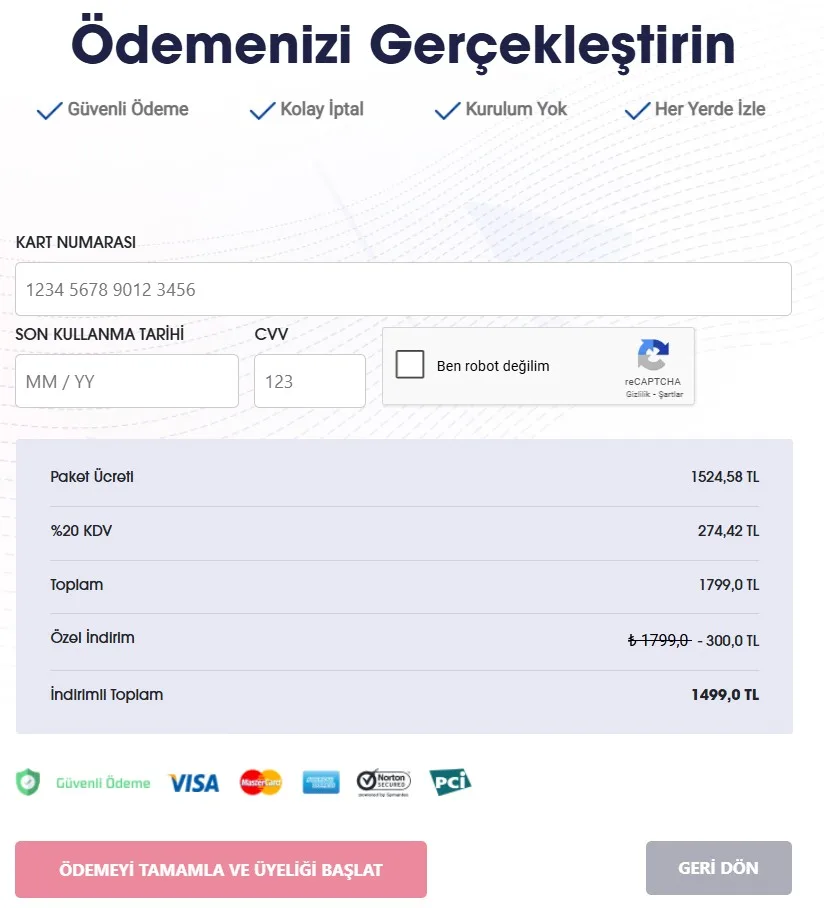Image resolution: width=824 pixels, height=908 pixels.
Task: Click the checkmark beside Güvenli Ödeme
Action: pos(49,110)
